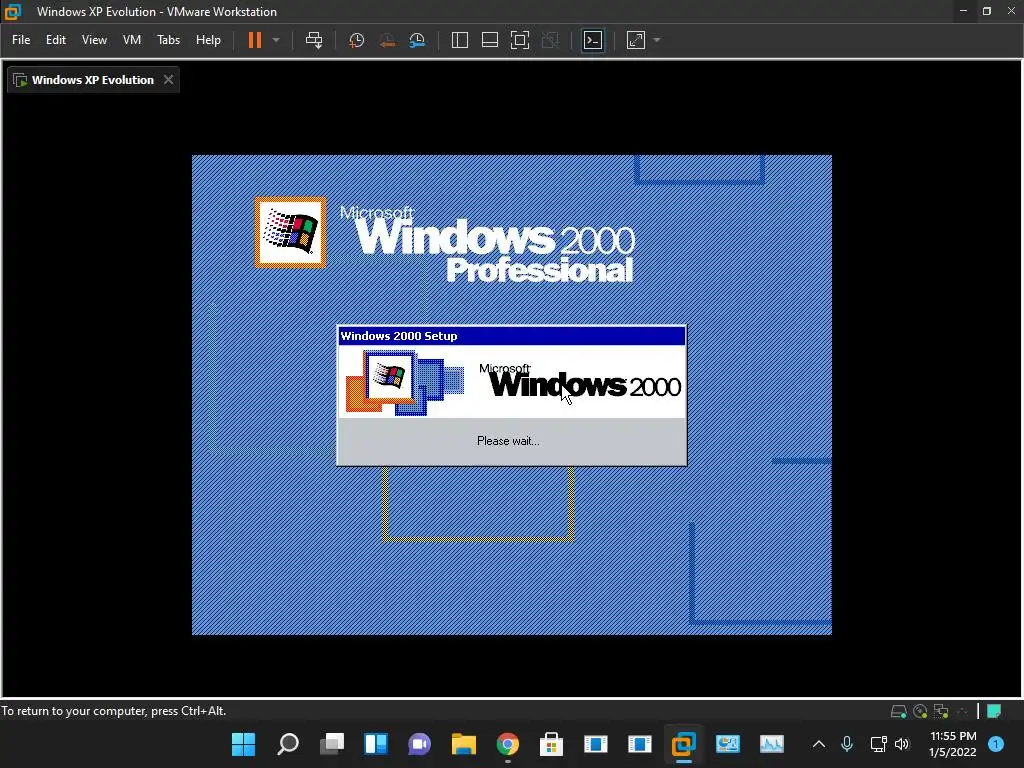Open Task View on the taskbar
This screenshot has width=1024, height=768.
[x=332, y=744]
